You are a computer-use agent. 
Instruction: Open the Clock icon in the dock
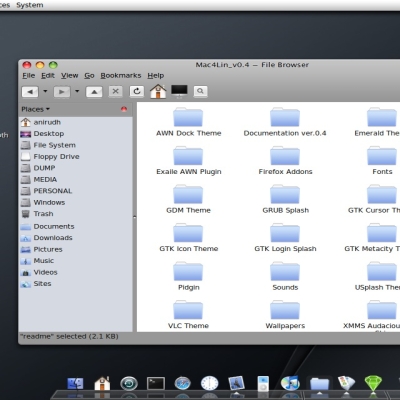209,384
